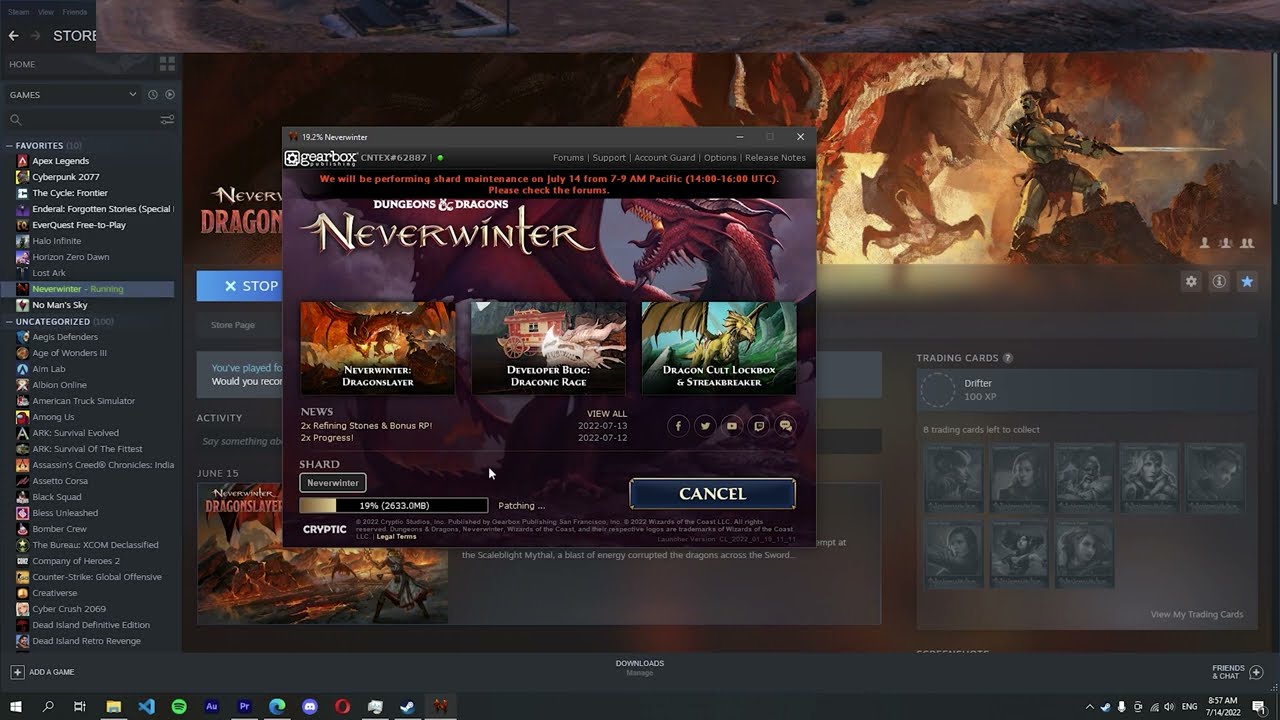Screen dimensions: 1280x720
Task: Toggle the favorite star icon in Steam
Action: point(1247,282)
